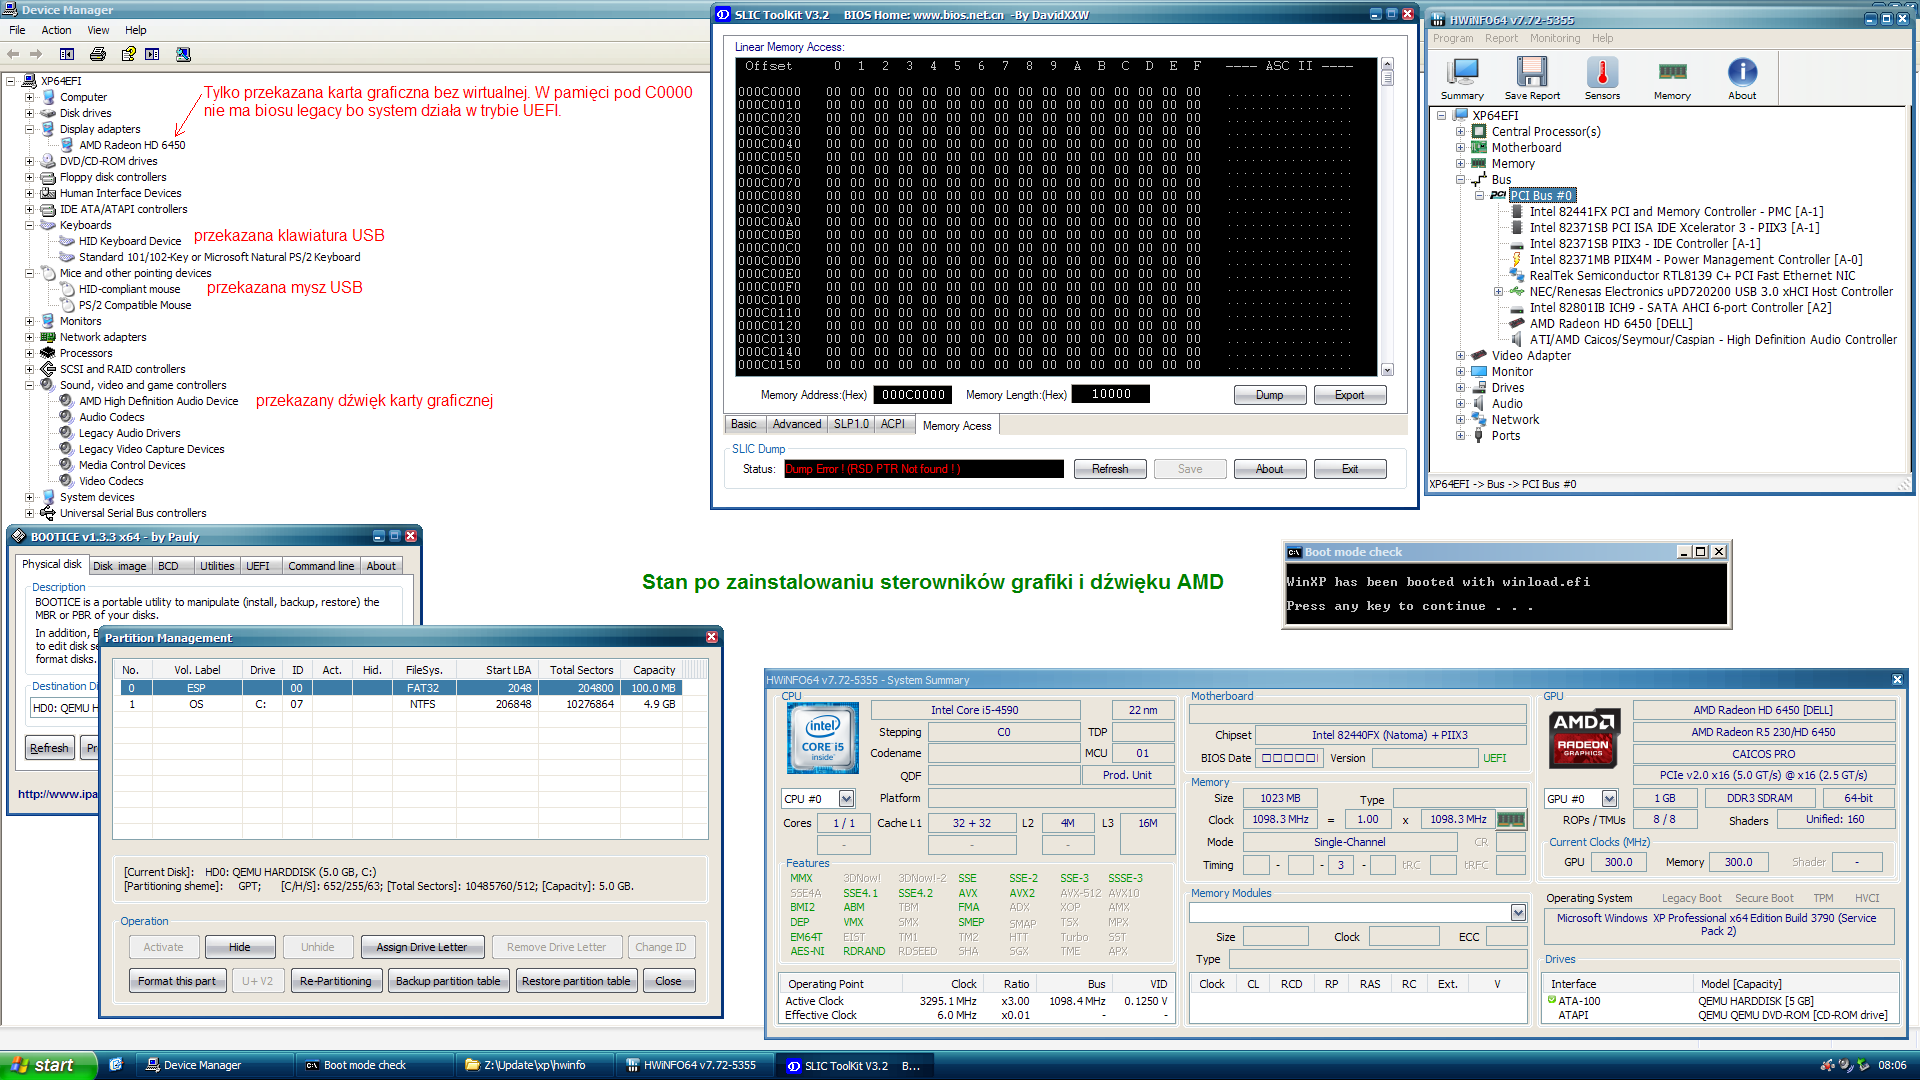This screenshot has height=1080, width=1920.
Task: Collapse the Display adapters node
Action: coord(30,129)
